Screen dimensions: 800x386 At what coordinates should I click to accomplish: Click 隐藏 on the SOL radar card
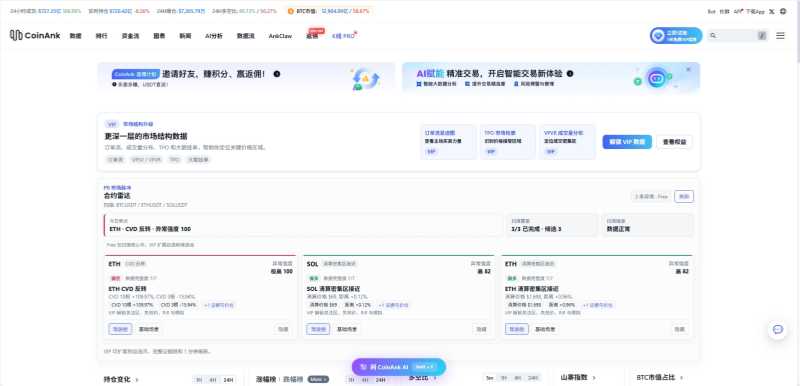pyautogui.click(x=481, y=329)
